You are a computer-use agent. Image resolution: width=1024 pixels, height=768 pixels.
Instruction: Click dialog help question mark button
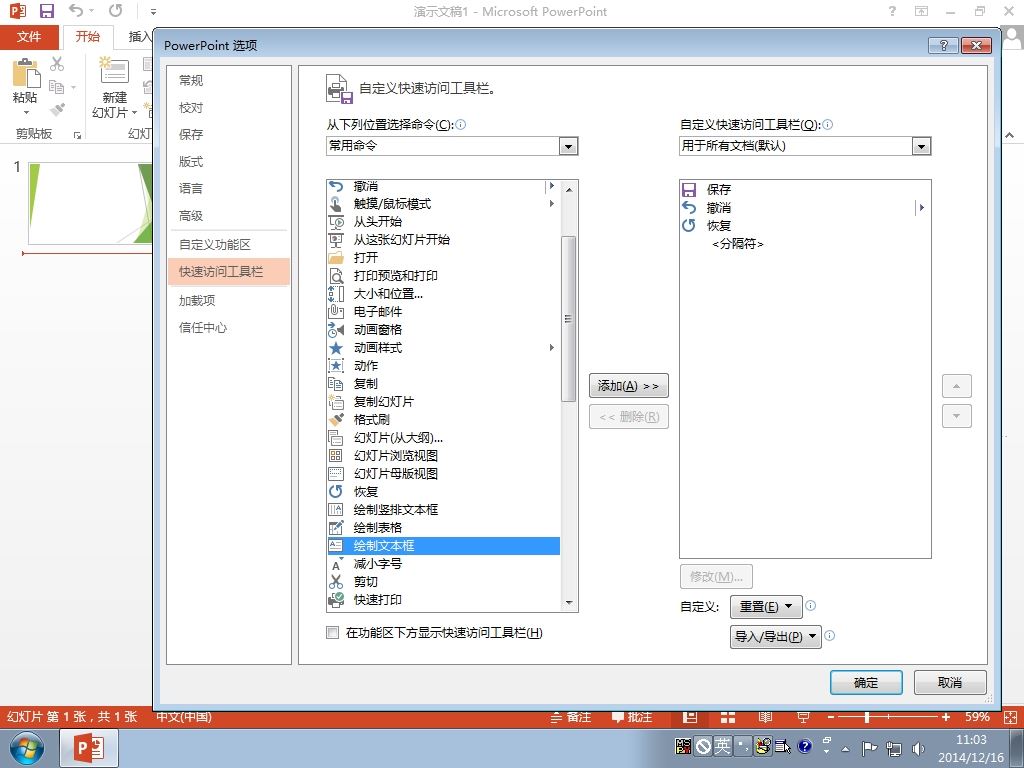pyautogui.click(x=943, y=45)
